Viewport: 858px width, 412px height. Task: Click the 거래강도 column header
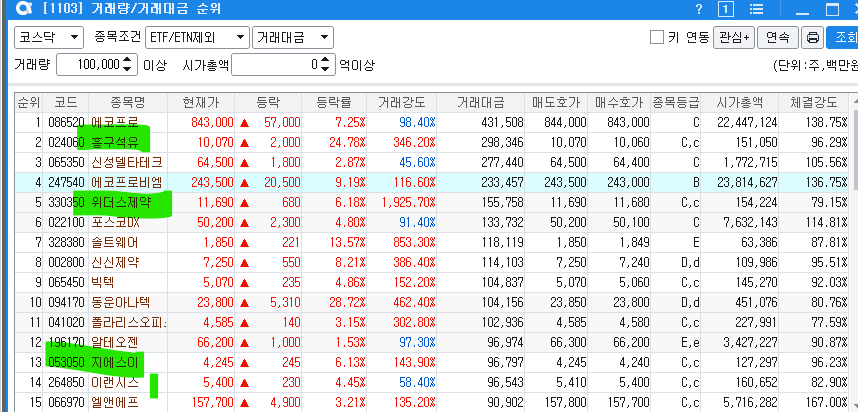point(401,102)
